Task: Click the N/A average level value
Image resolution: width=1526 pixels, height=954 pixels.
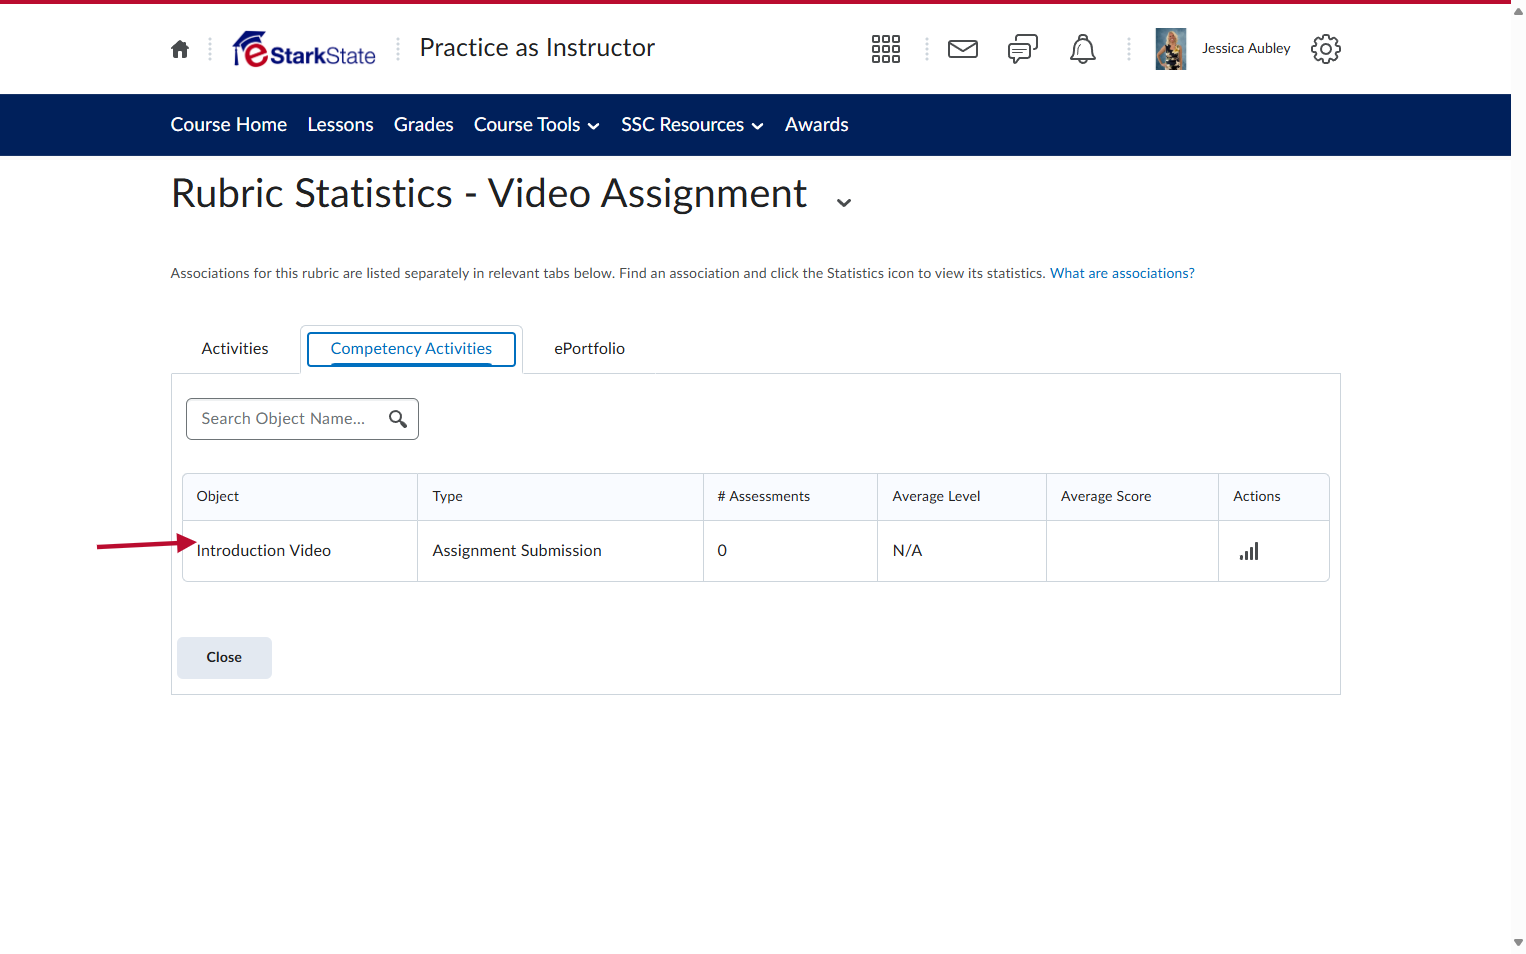Action: tap(907, 551)
